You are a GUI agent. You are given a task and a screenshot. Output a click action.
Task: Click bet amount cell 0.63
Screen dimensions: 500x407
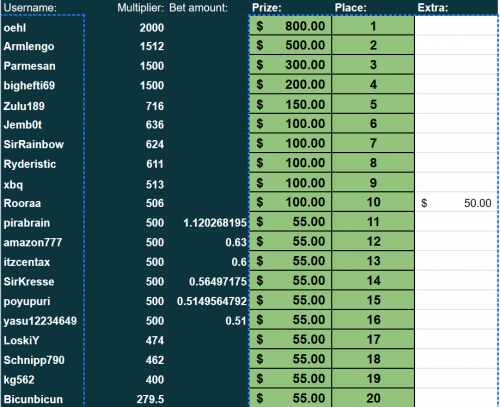click(x=207, y=242)
